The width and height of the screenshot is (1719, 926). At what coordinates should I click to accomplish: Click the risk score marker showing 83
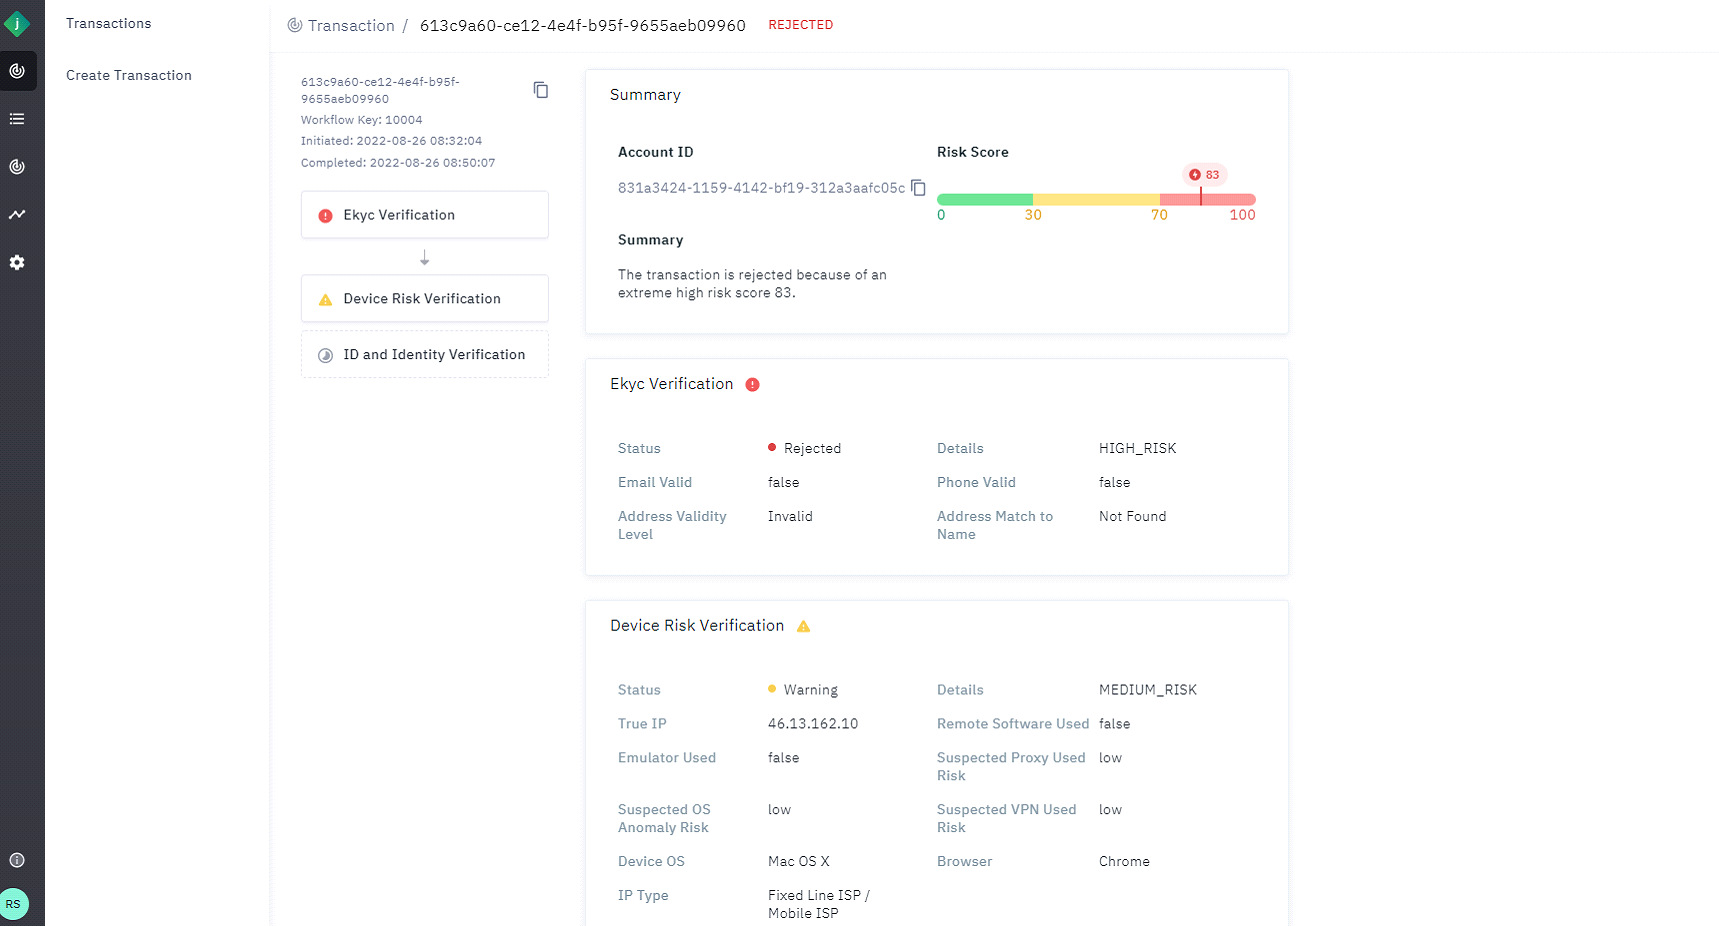click(1204, 175)
